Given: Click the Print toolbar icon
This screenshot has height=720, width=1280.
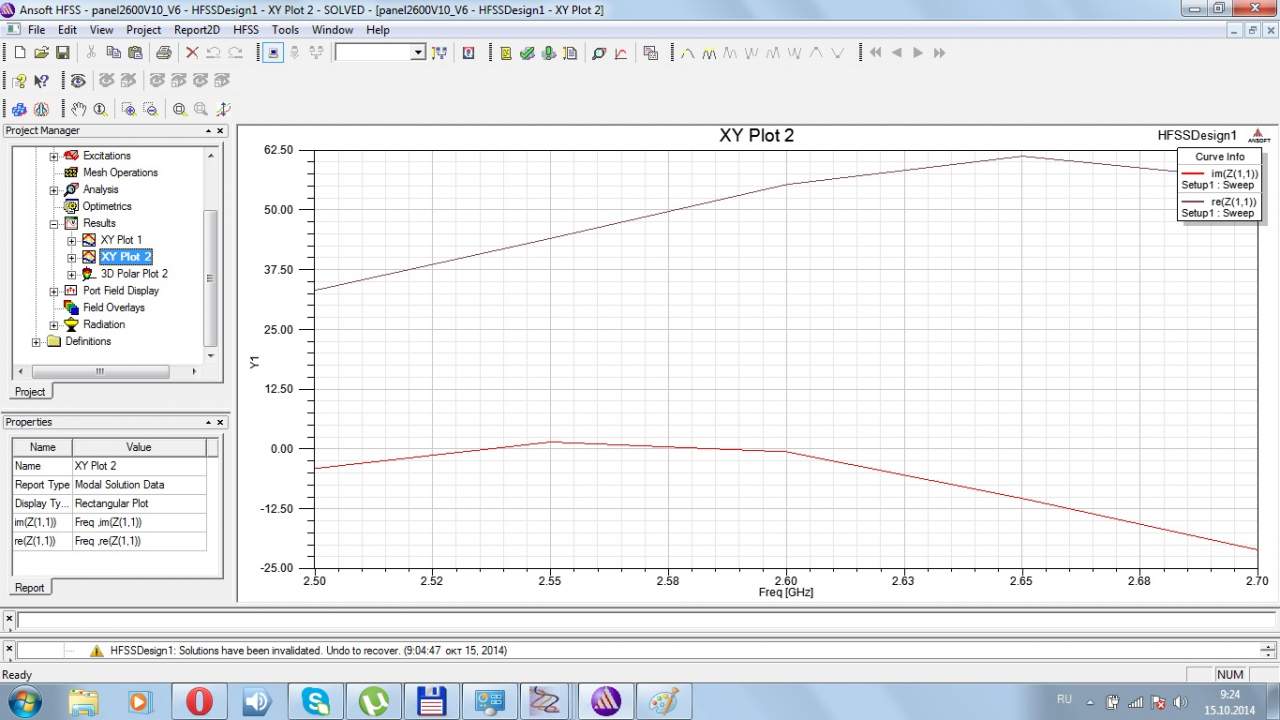Looking at the screenshot, I should pyautogui.click(x=163, y=53).
